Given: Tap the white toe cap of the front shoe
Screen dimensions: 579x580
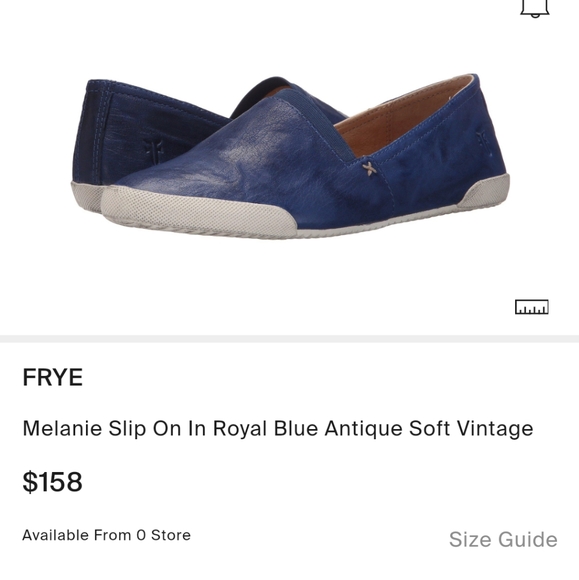Looking at the screenshot, I should pos(196,213).
